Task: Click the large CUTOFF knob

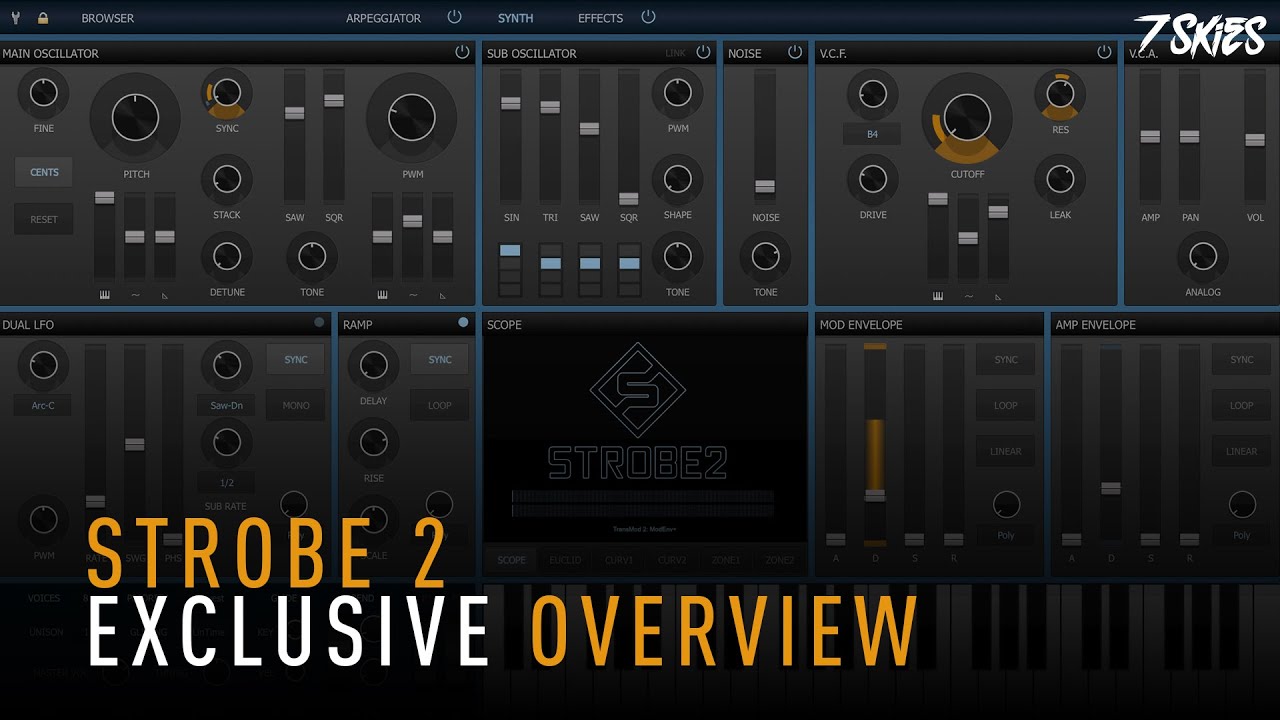Action: pyautogui.click(x=967, y=119)
